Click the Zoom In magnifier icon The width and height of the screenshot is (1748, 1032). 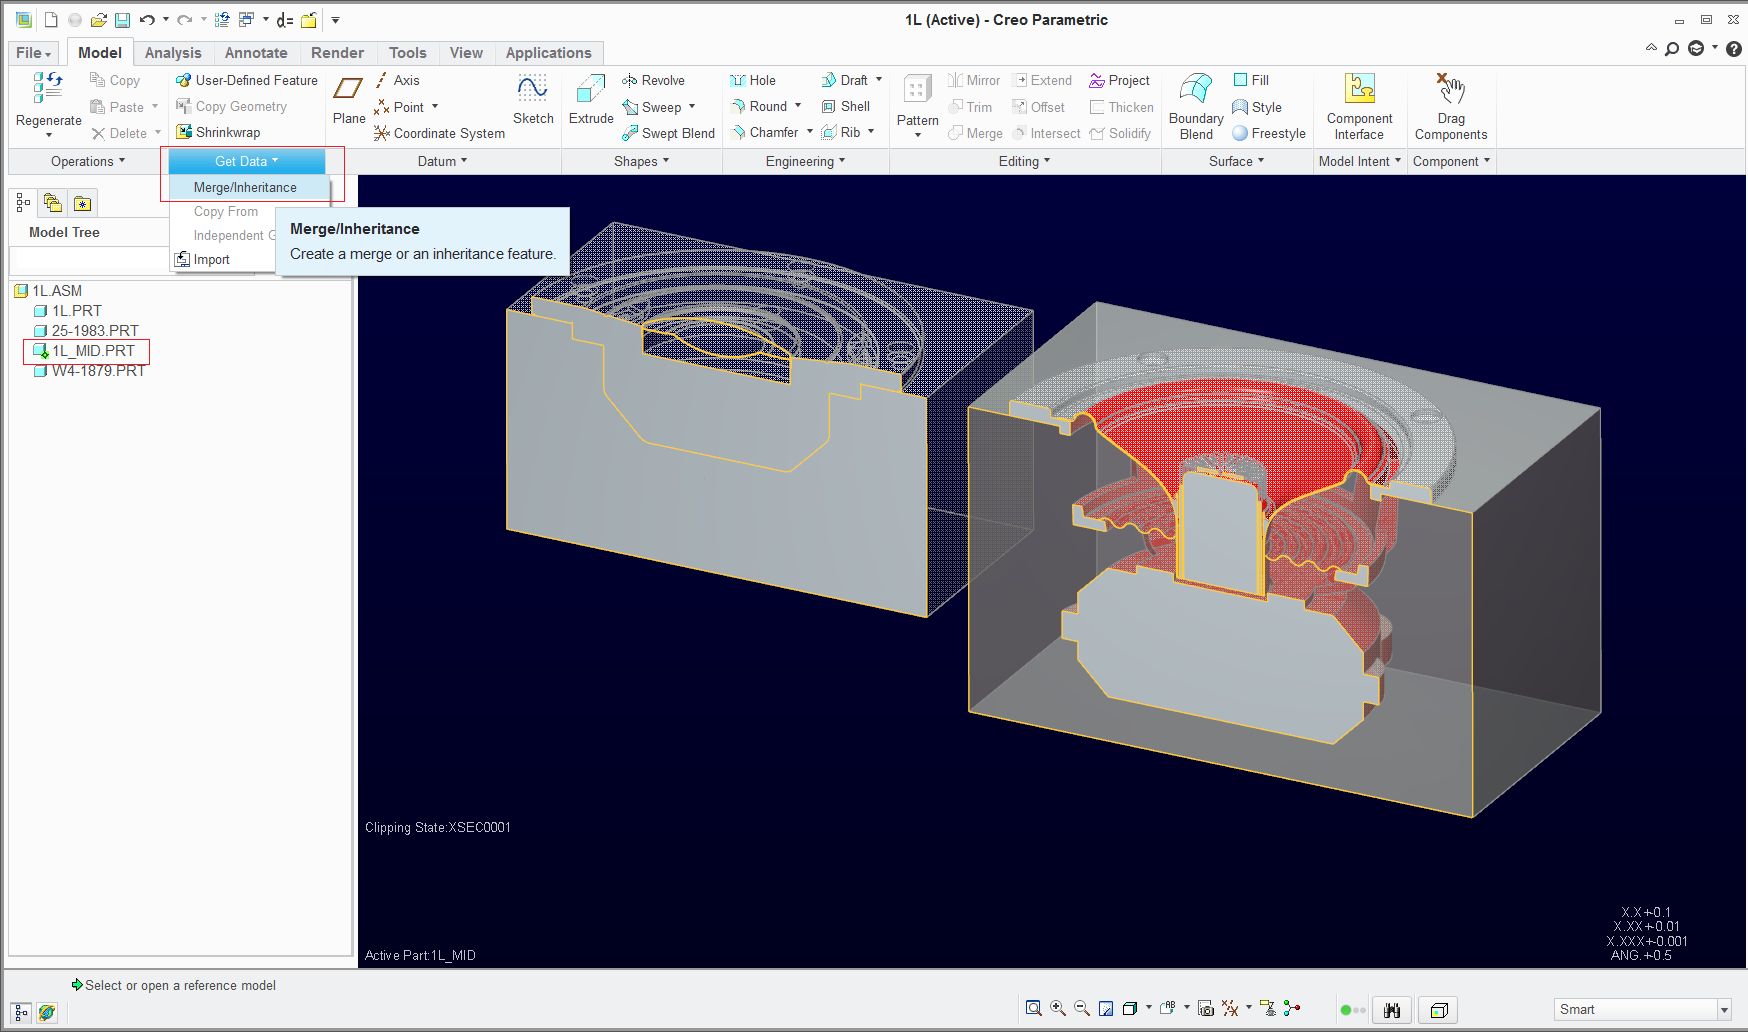[1058, 1009]
